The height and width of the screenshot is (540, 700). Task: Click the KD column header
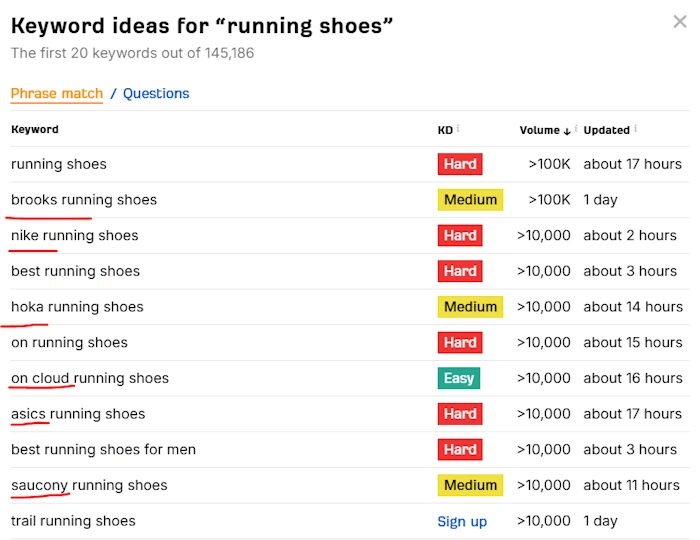(445, 130)
